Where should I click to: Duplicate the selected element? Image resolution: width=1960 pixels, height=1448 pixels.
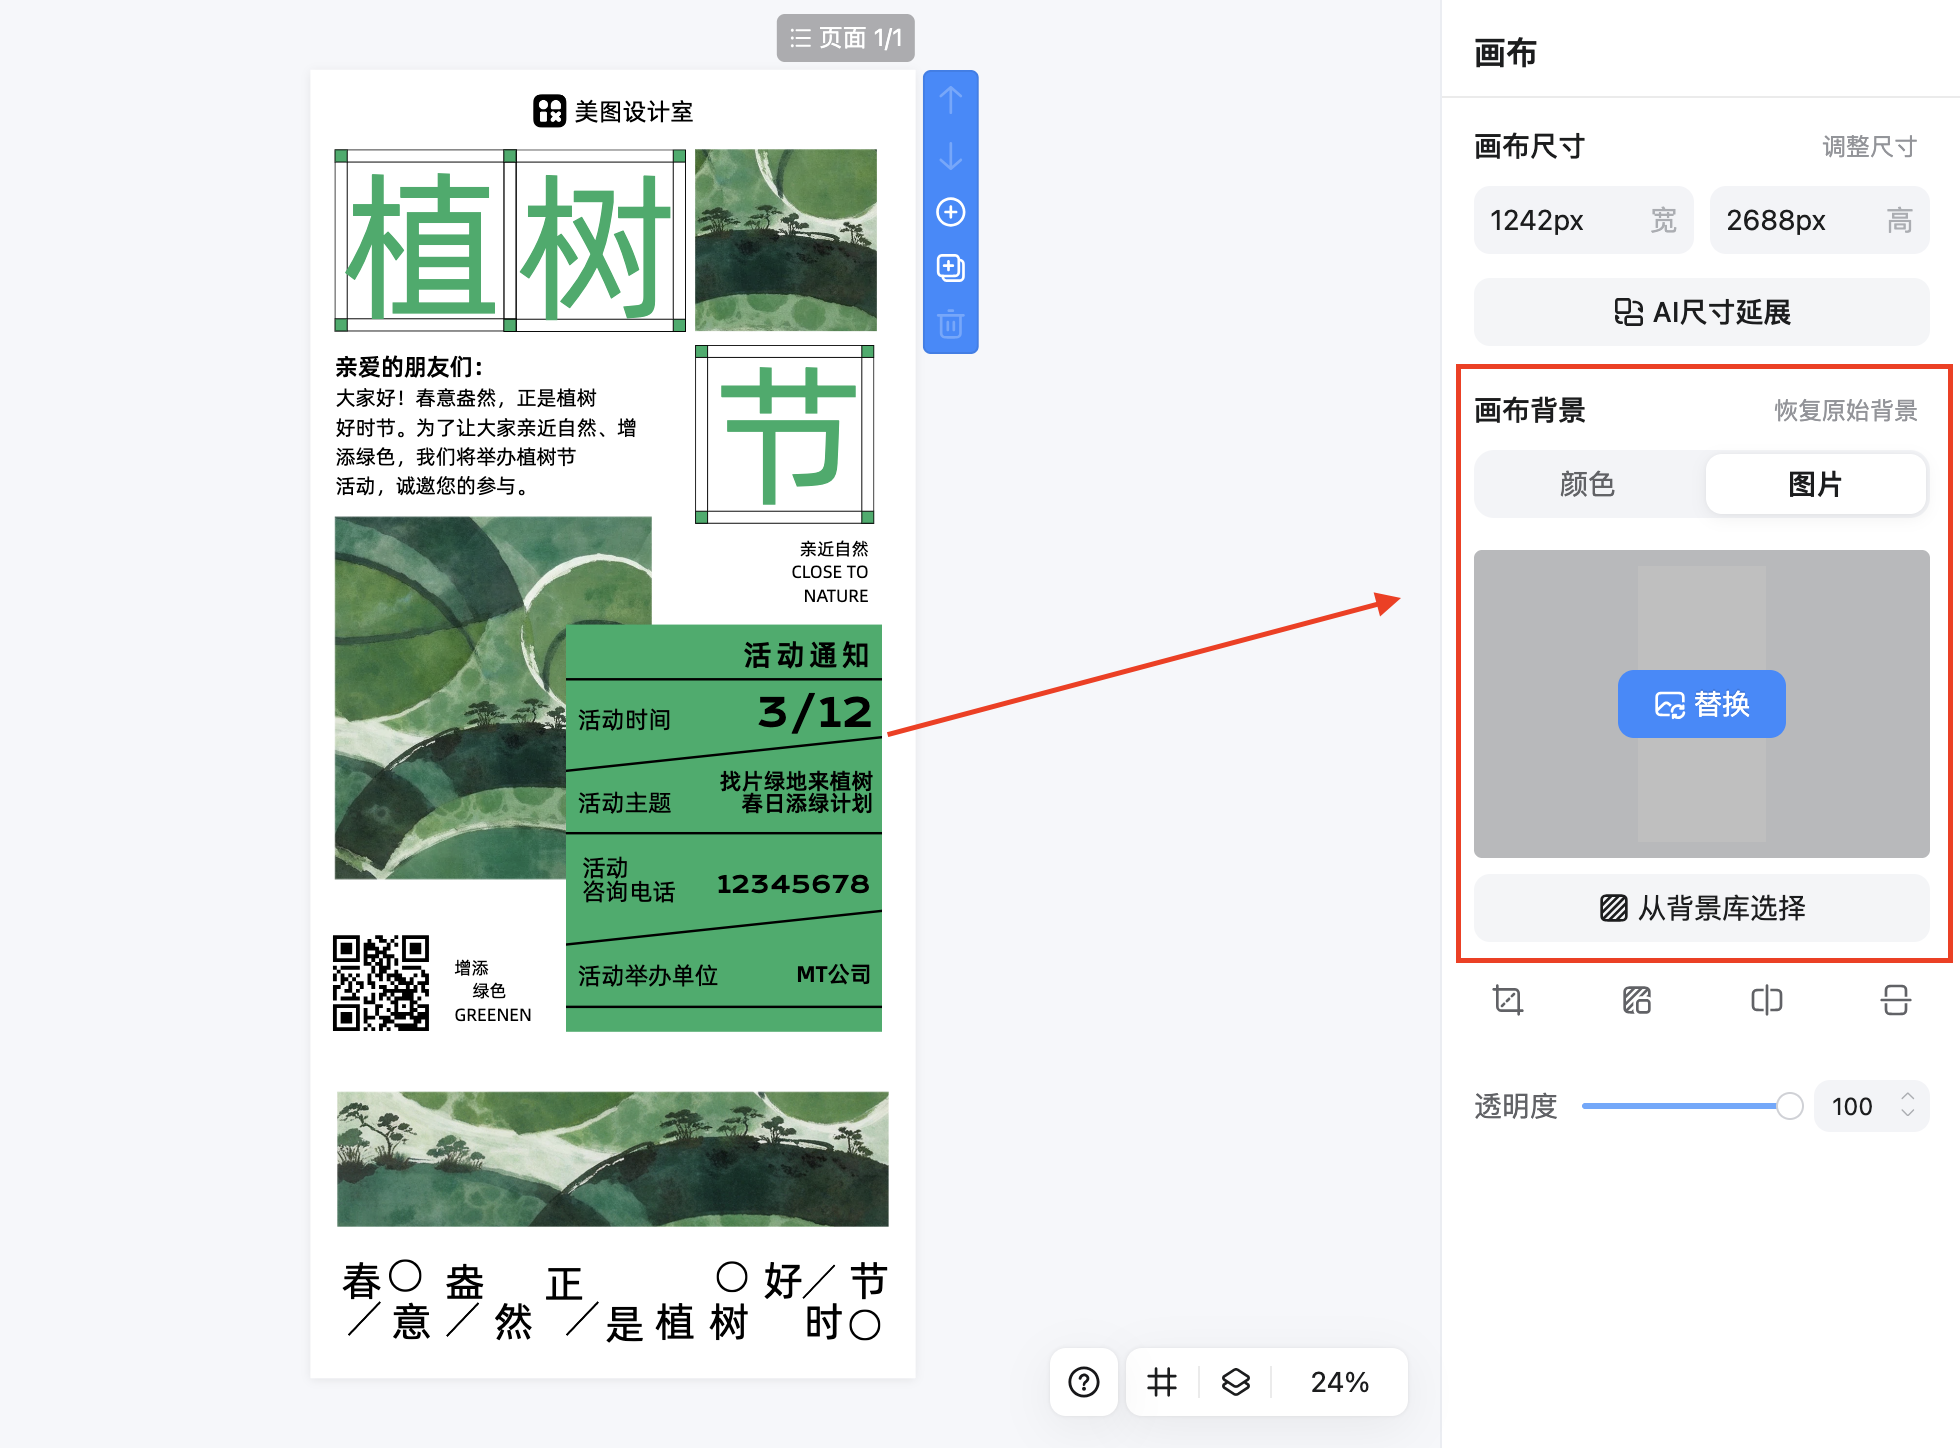coord(950,268)
